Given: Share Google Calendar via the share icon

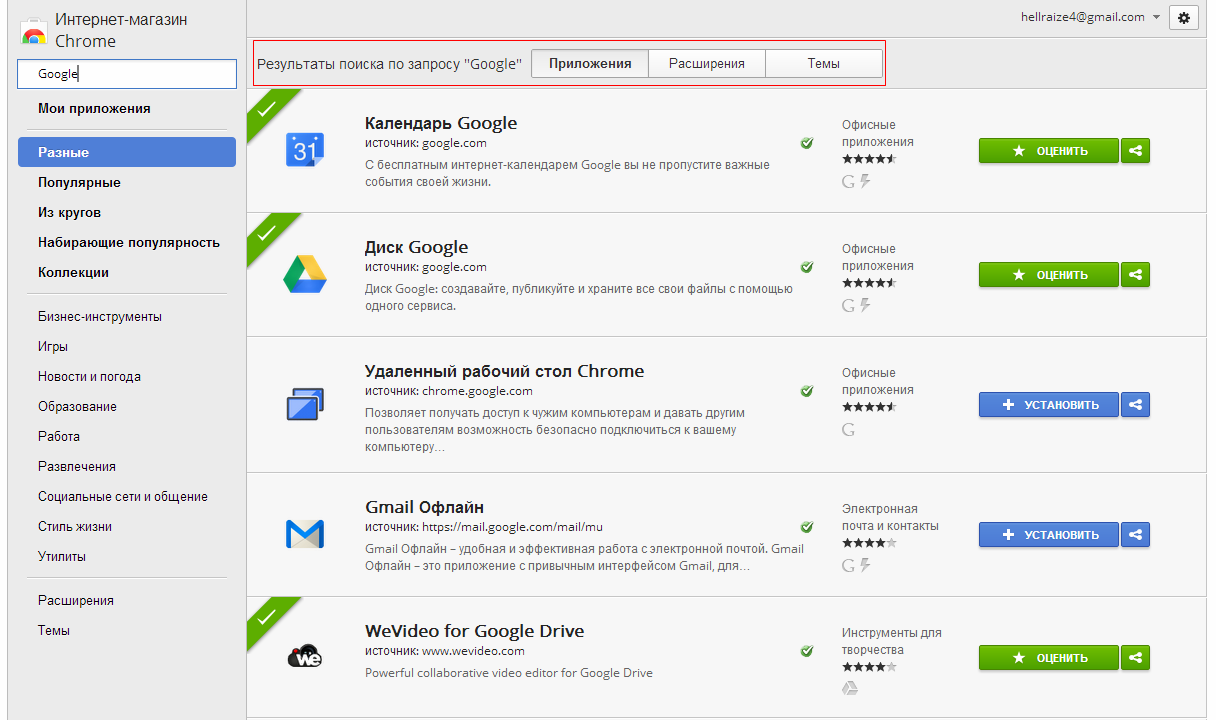Looking at the screenshot, I should tap(1135, 151).
